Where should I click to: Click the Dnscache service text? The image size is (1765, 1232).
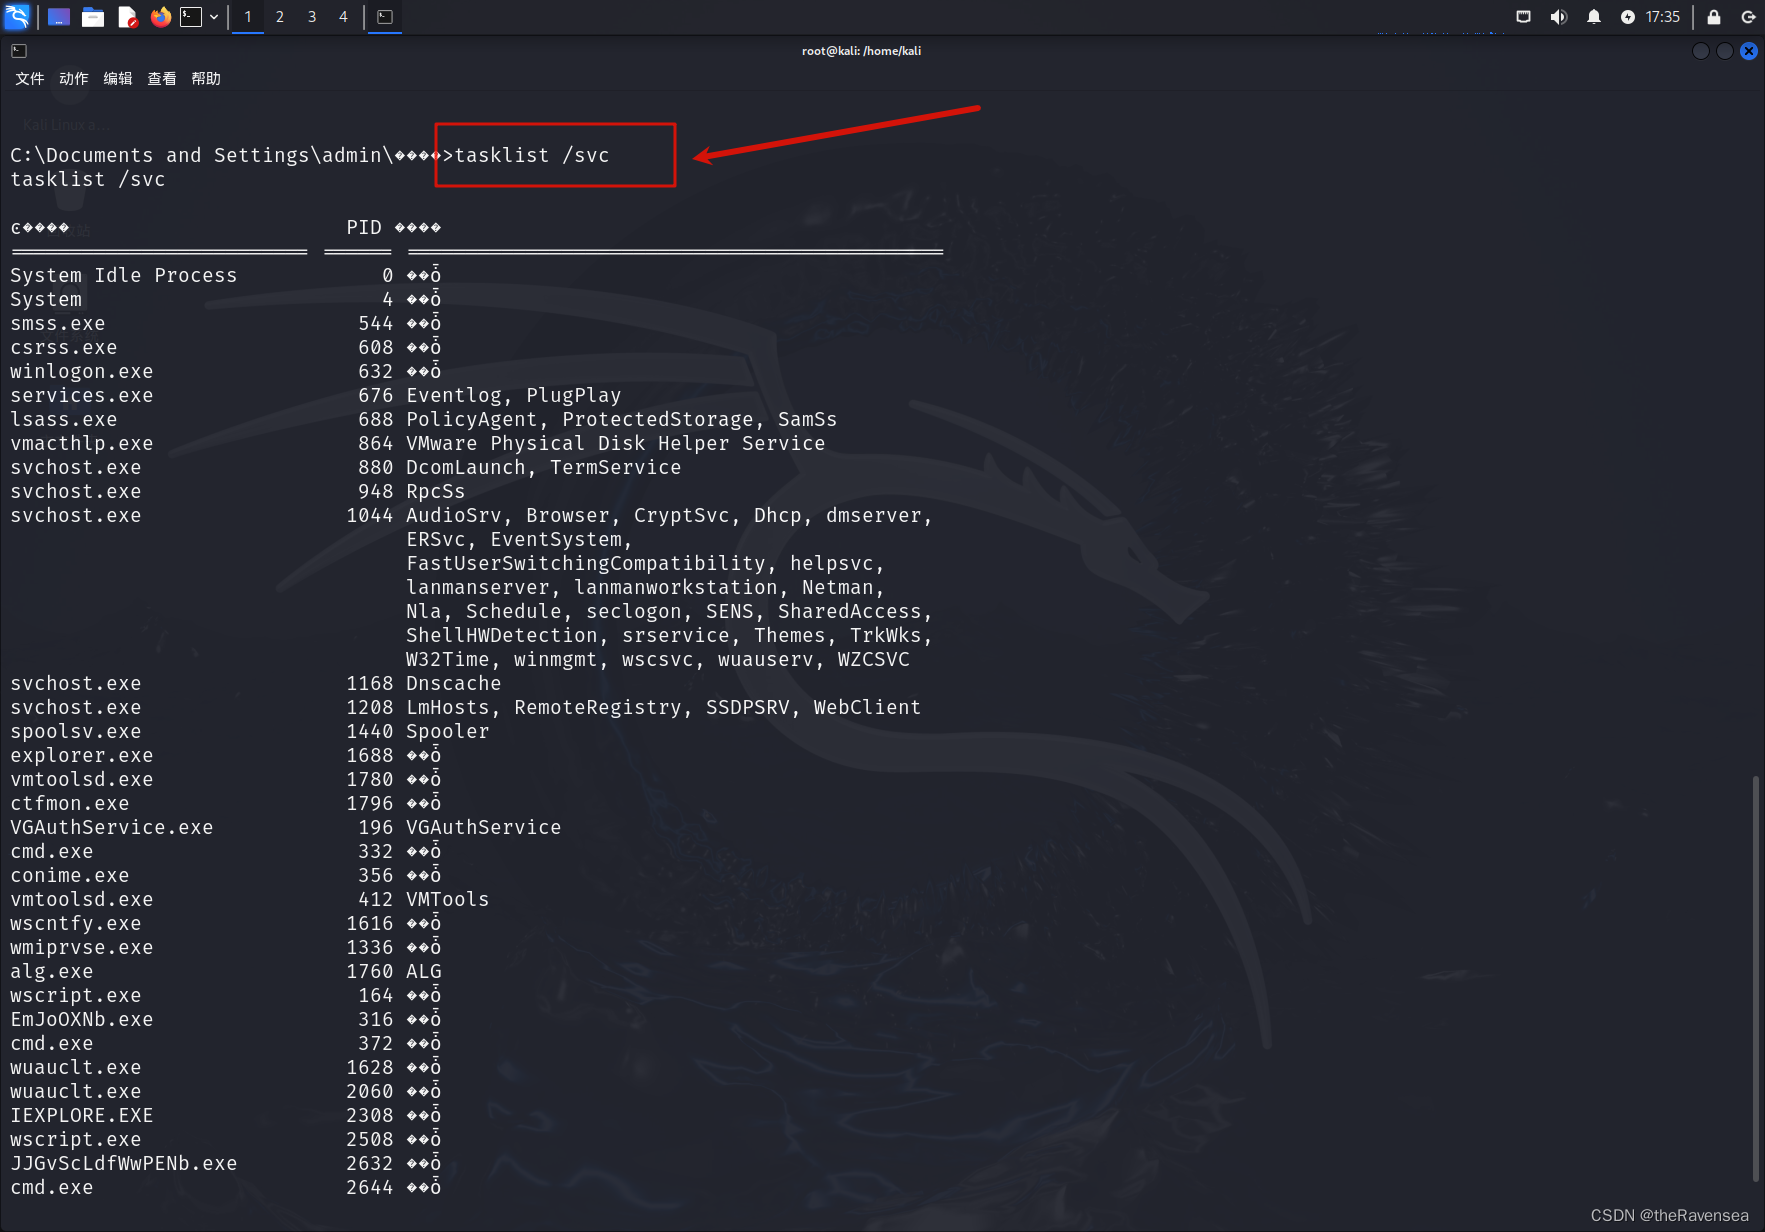tap(454, 683)
